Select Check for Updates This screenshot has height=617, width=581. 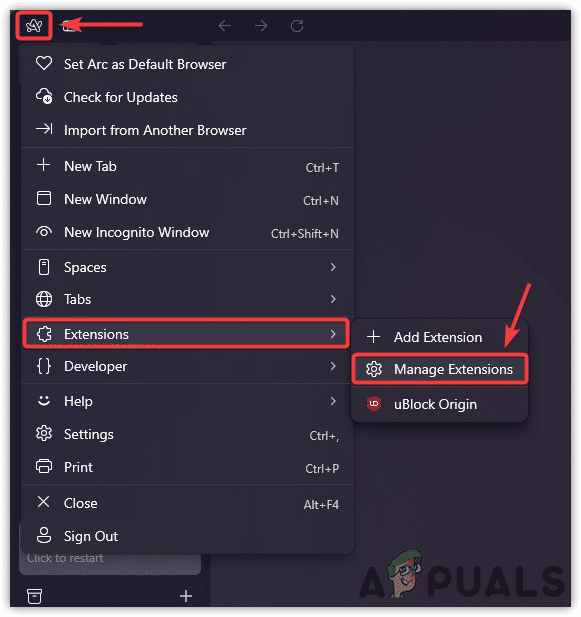click(x=187, y=97)
